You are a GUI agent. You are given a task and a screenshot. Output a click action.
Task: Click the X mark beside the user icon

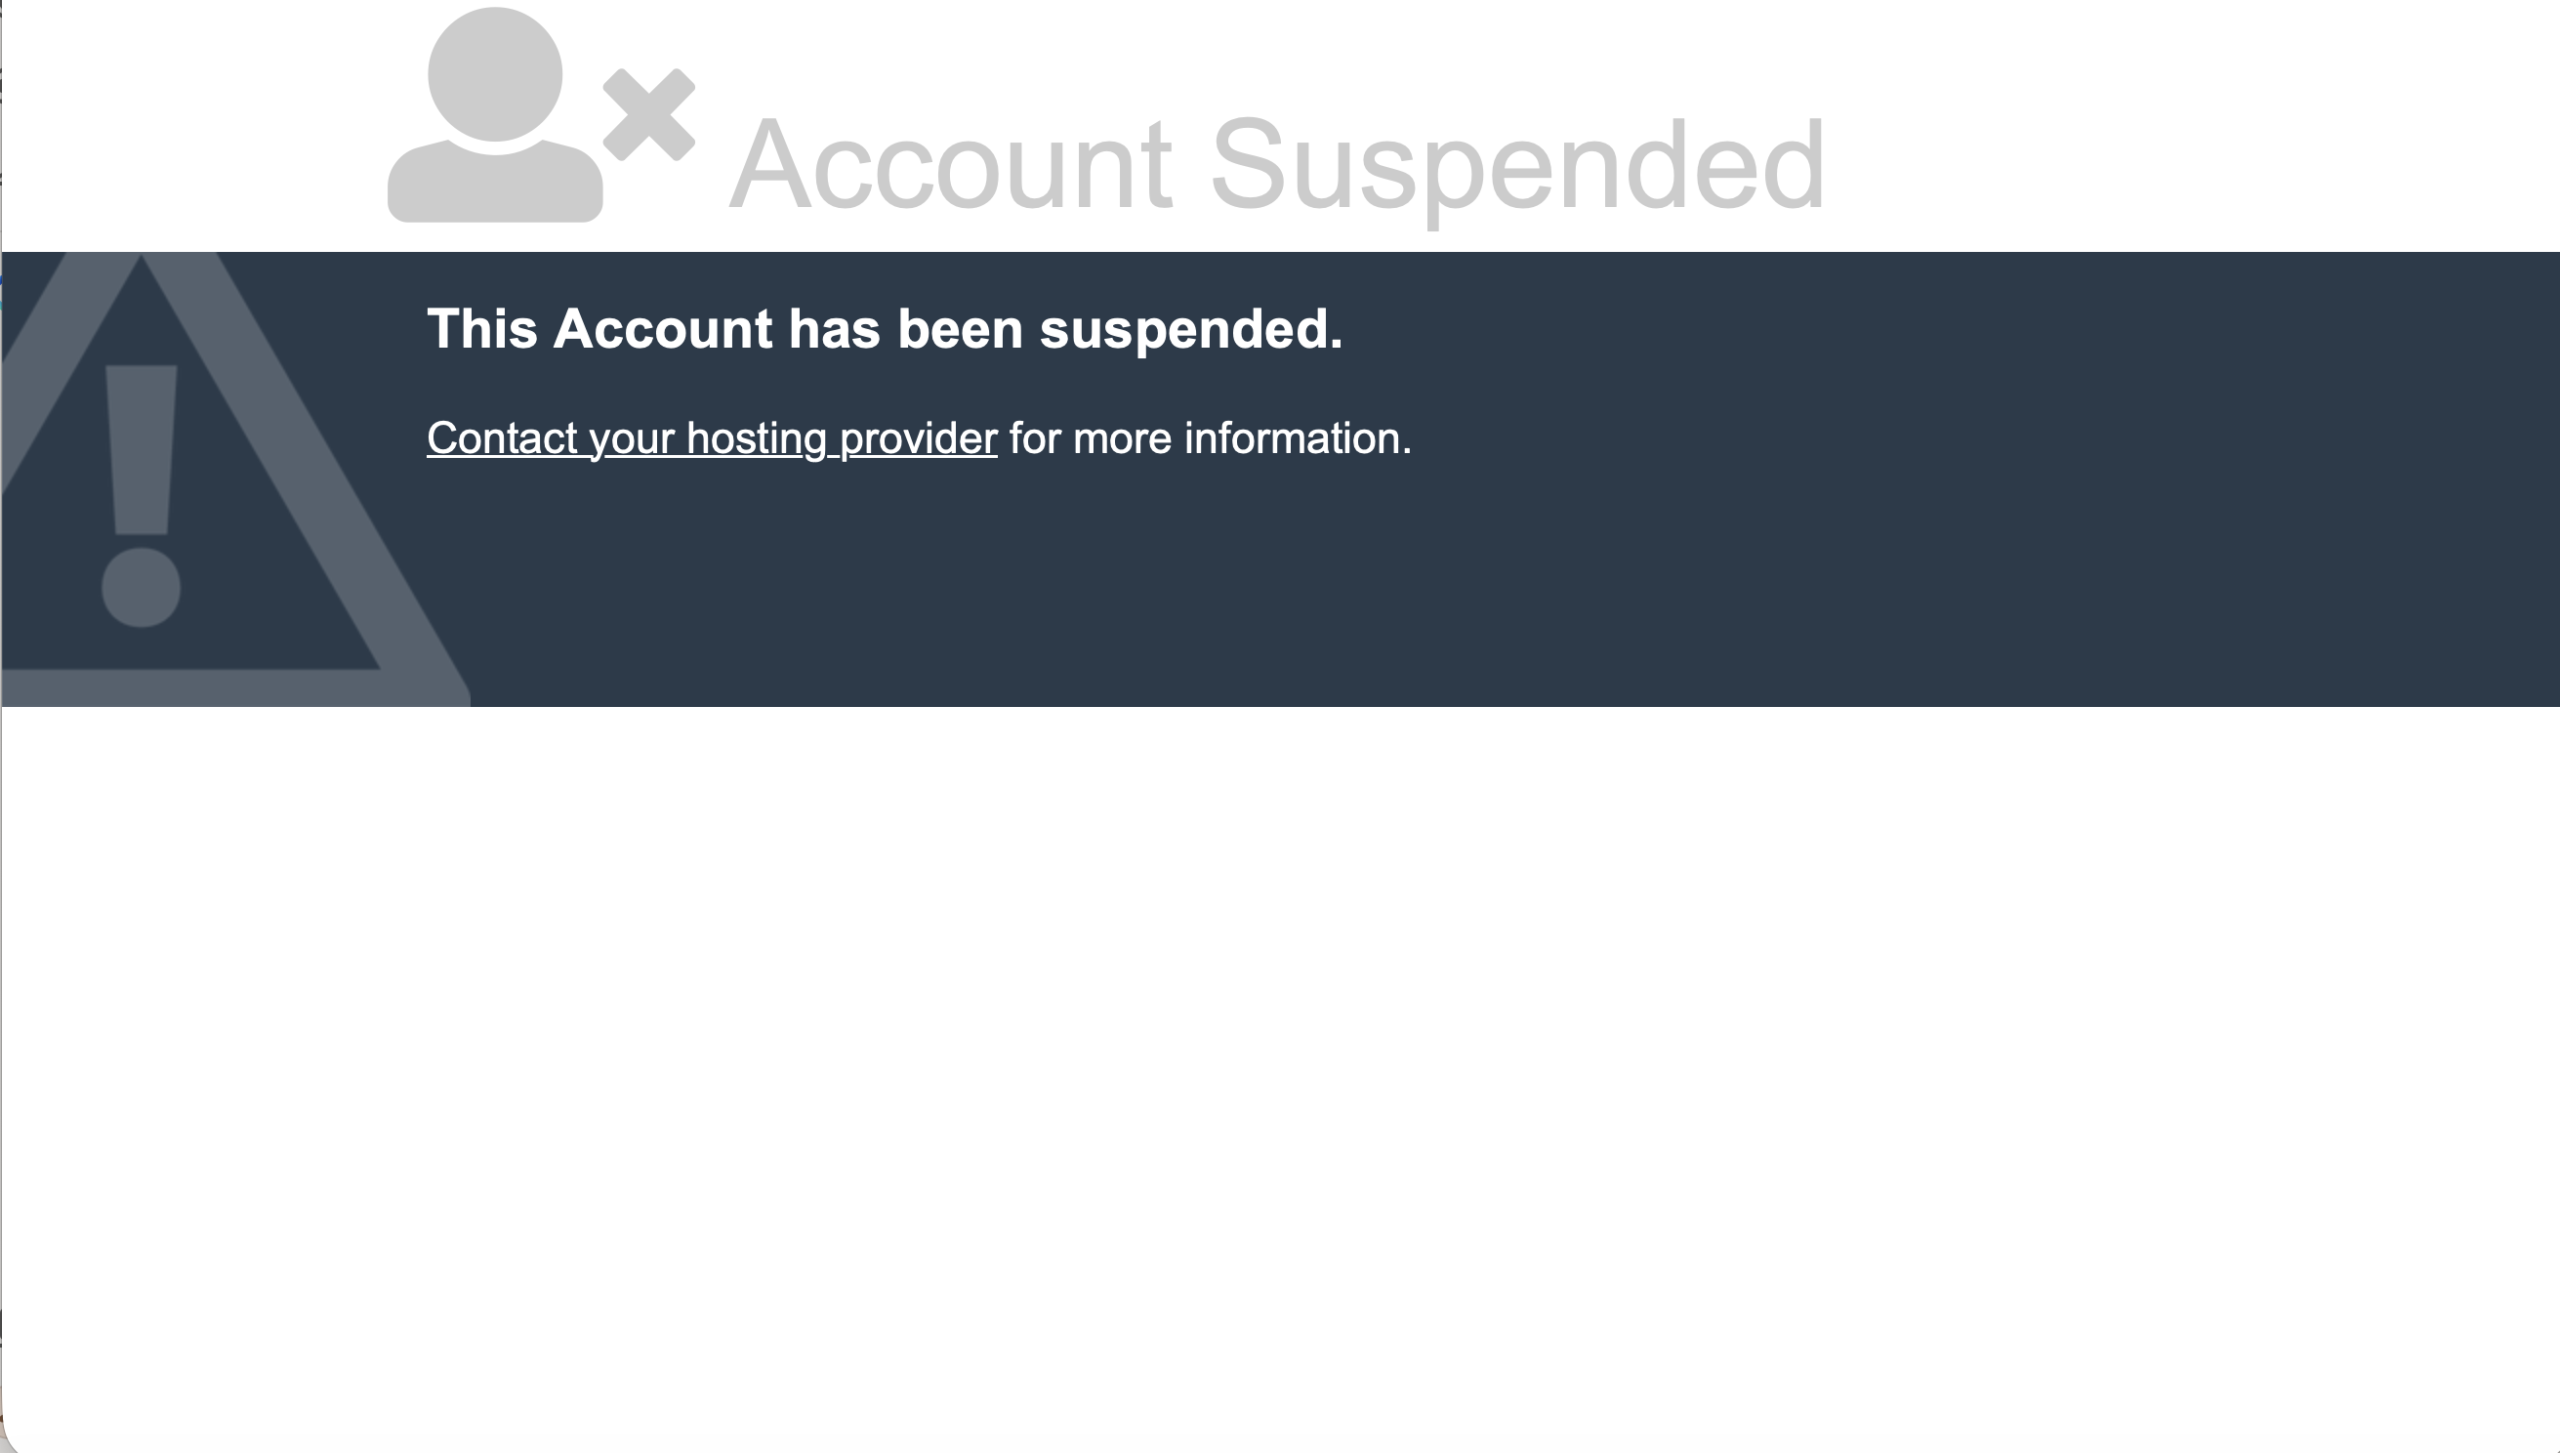pos(649,114)
